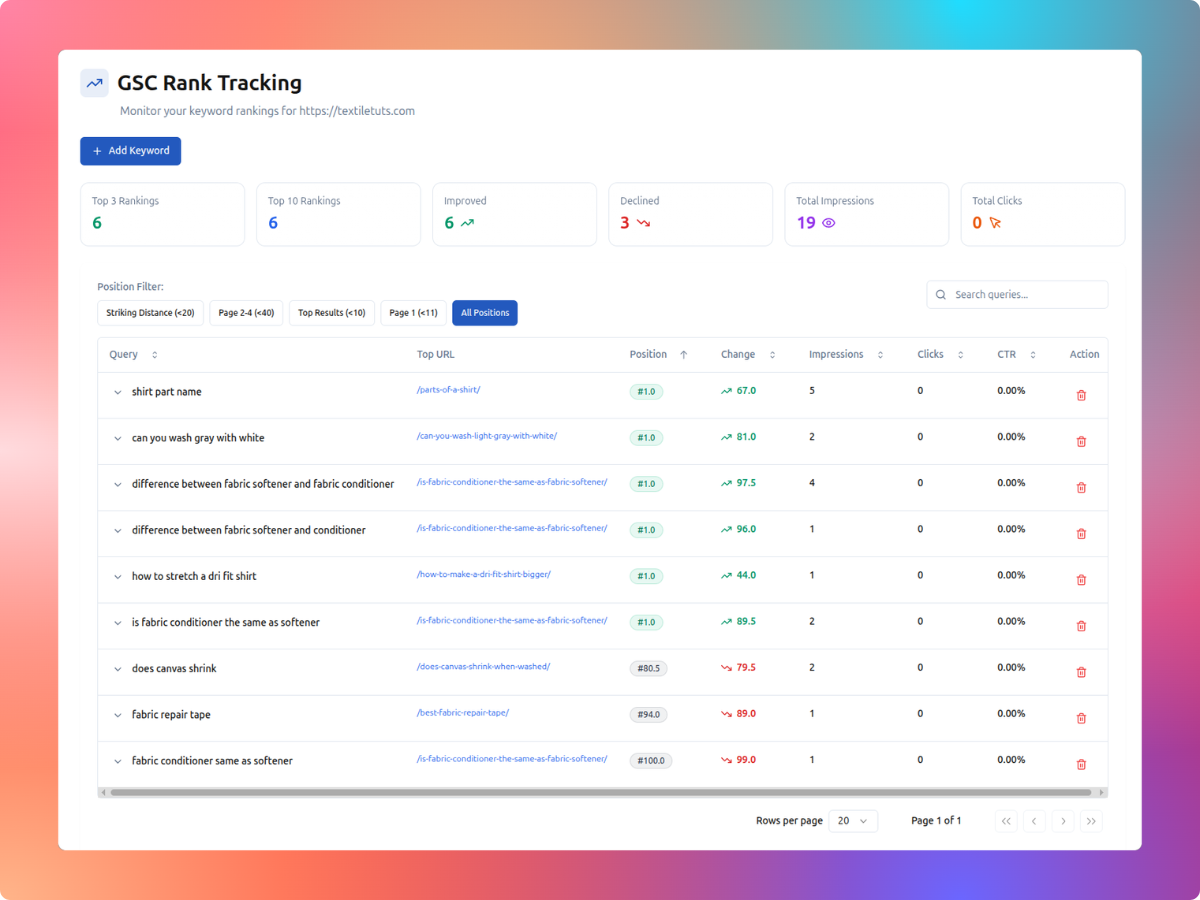The image size is (1200, 900).
Task: Delete 'difference between fabric softener and fabric conditioner' row
Action: click(x=1081, y=487)
